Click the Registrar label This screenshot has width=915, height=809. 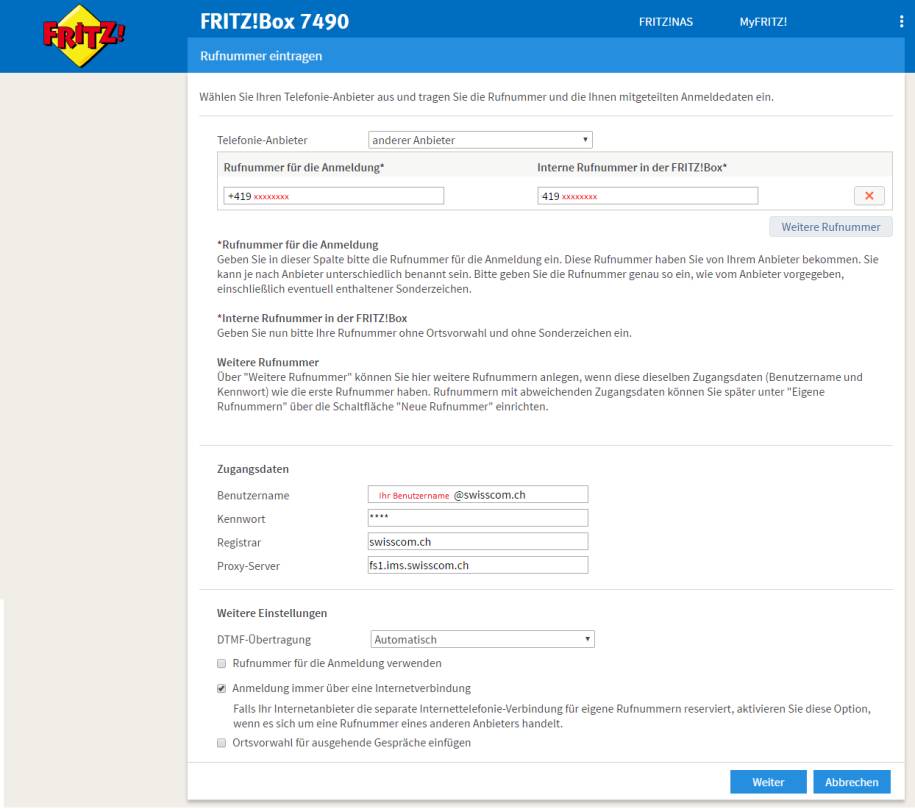point(239,543)
